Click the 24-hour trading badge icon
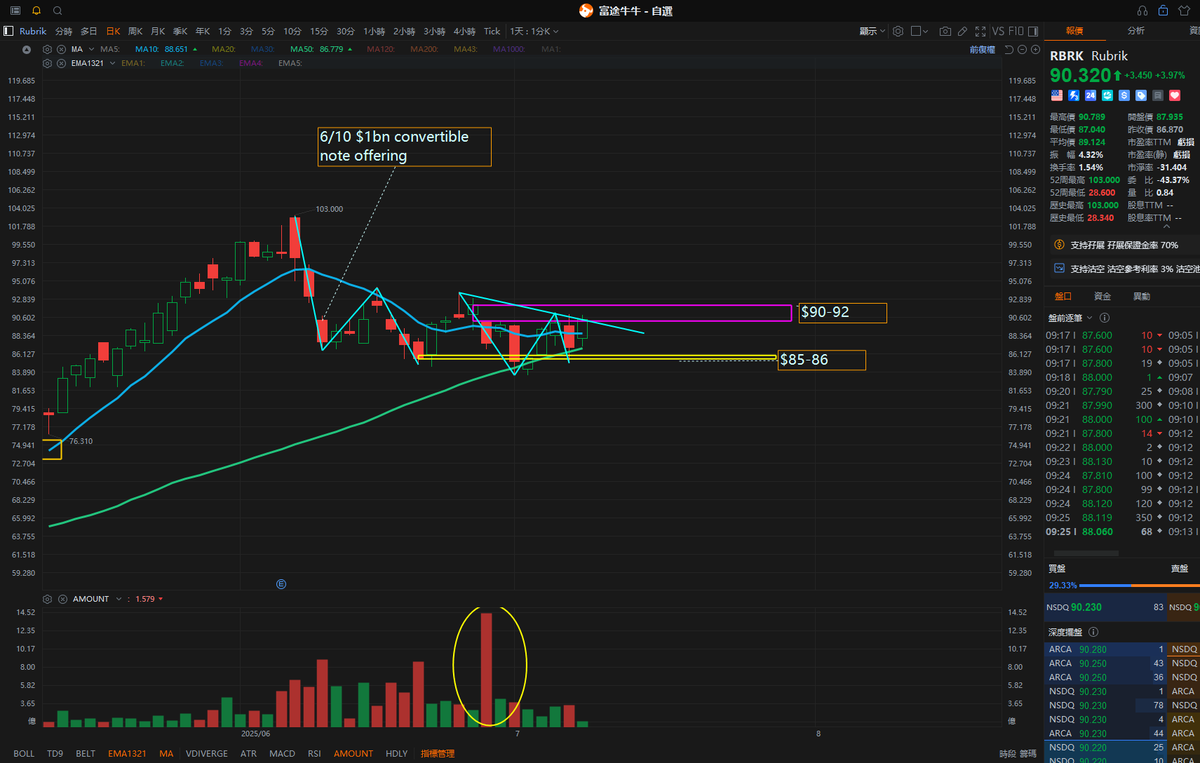The image size is (1200, 763). (x=1090, y=95)
